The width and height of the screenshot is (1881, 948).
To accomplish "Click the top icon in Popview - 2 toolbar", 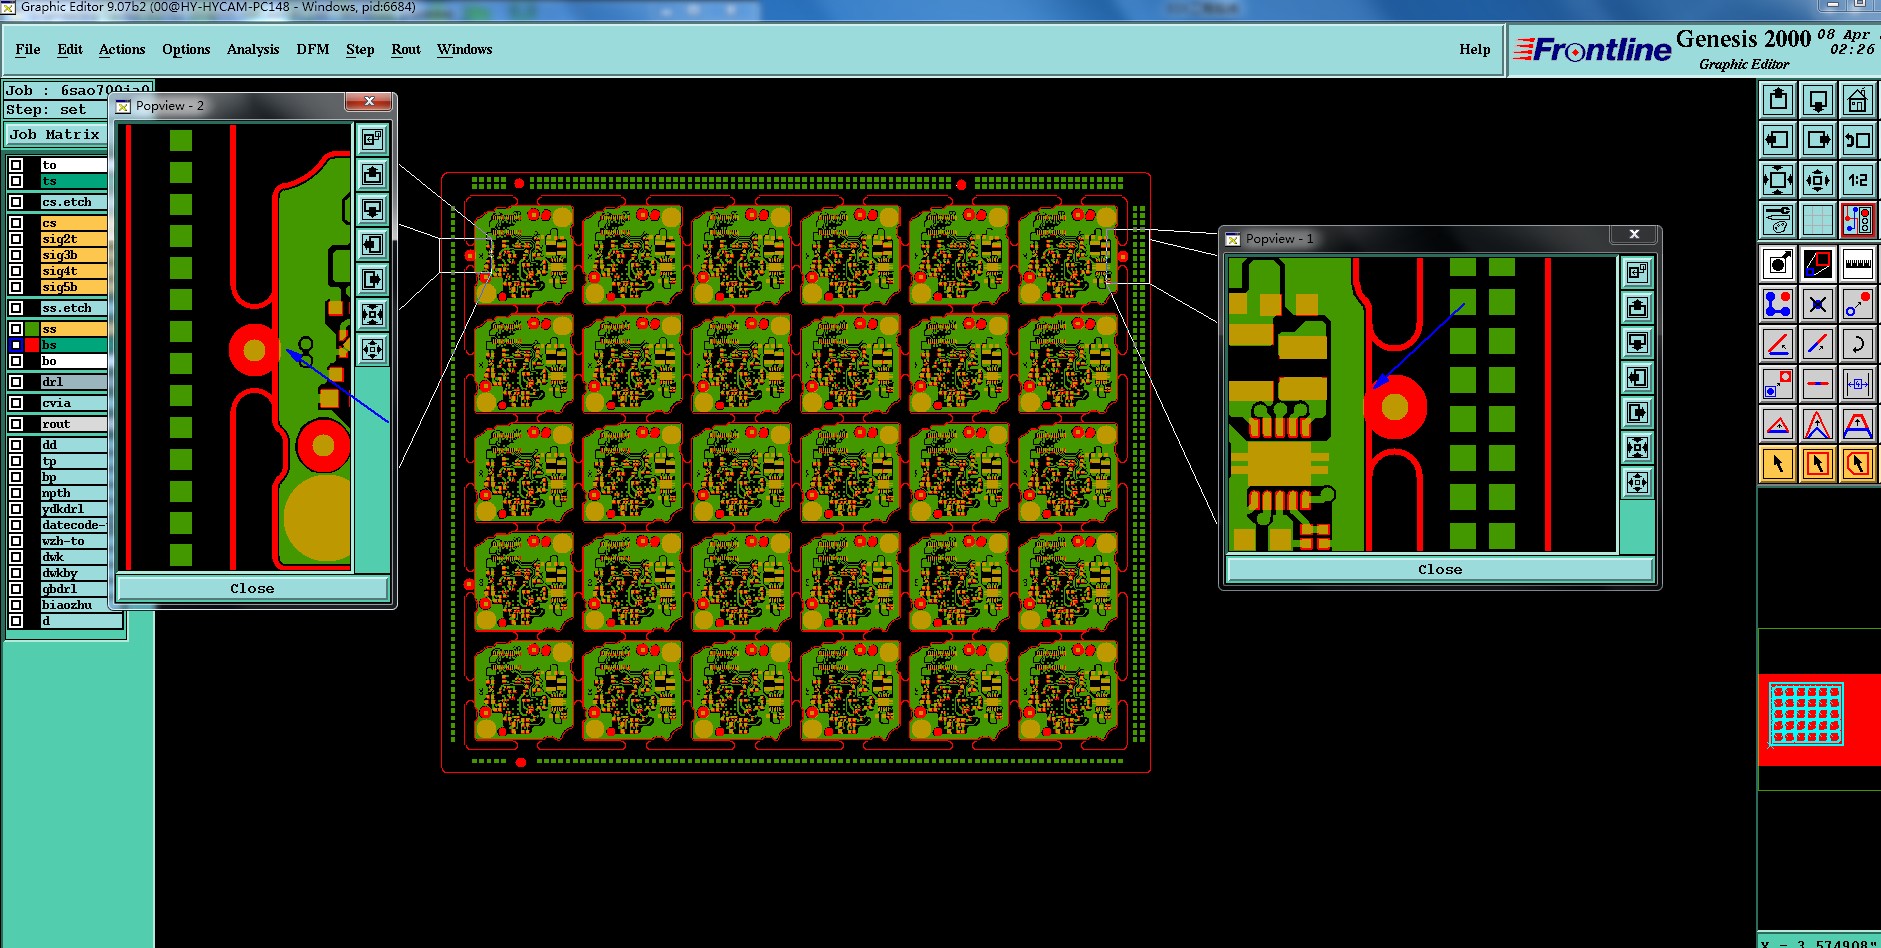I will 372,140.
